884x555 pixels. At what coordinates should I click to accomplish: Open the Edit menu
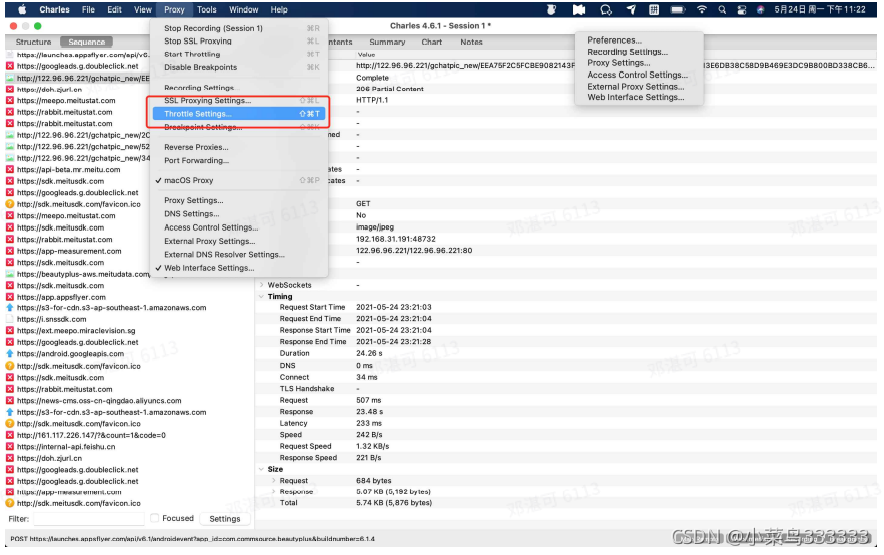pyautogui.click(x=114, y=10)
